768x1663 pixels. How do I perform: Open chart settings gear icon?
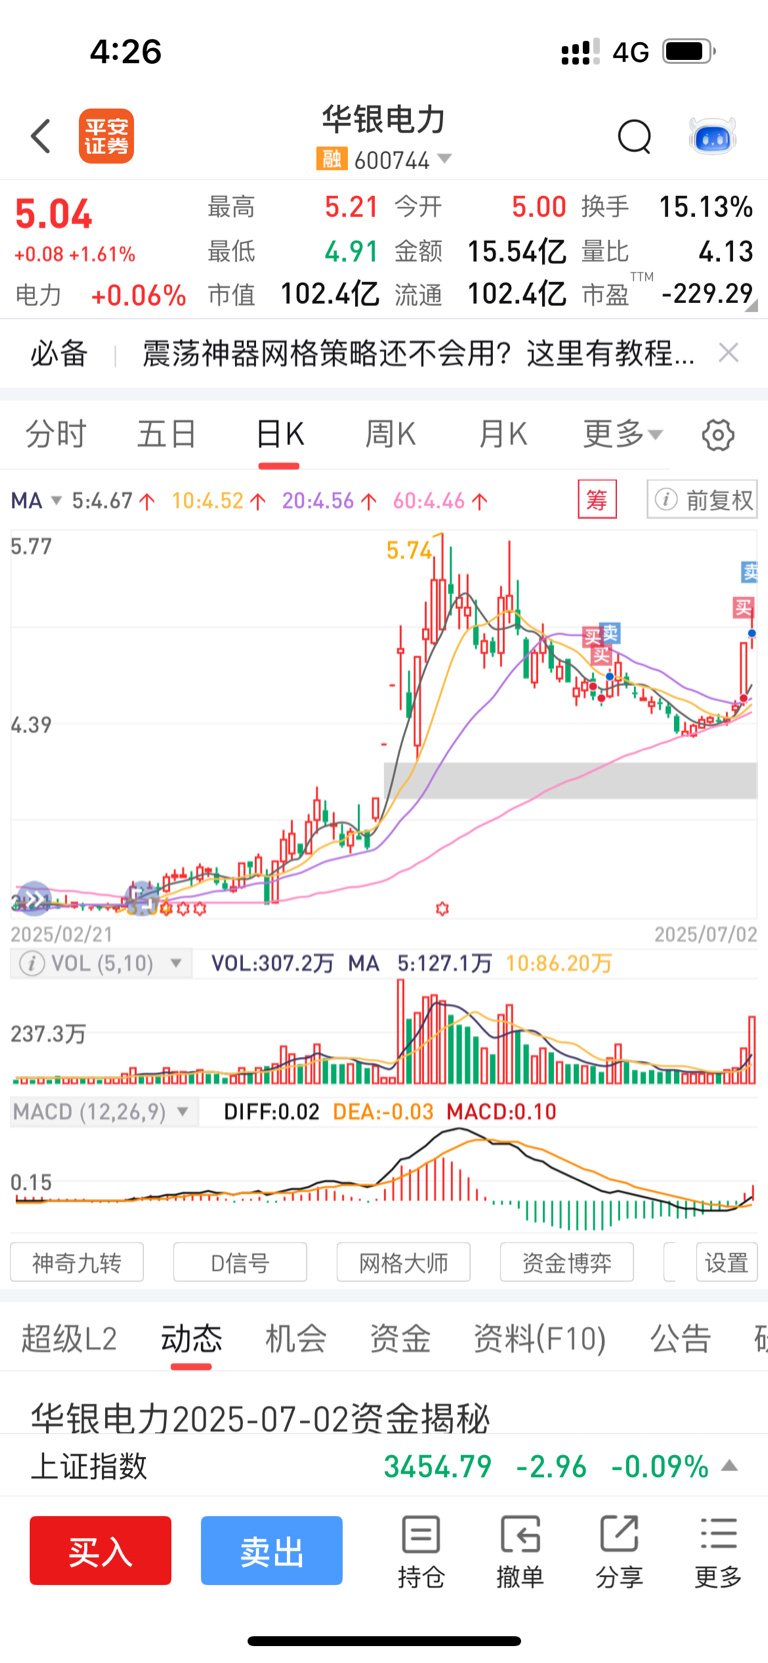(x=718, y=435)
